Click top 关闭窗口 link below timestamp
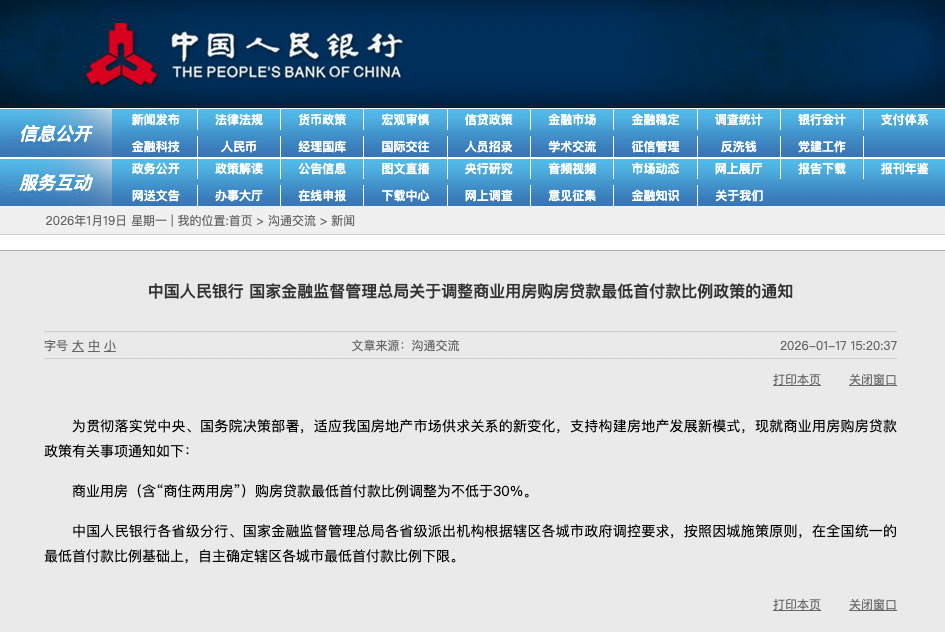Viewport: 945px width, 632px height. tap(873, 380)
